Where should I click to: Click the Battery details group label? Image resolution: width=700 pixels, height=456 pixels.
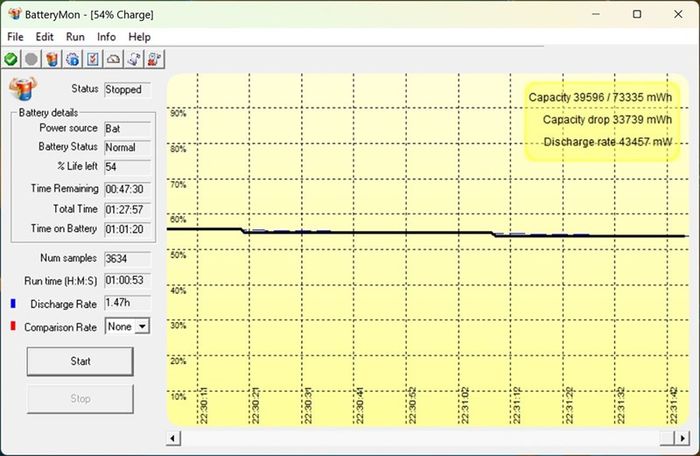(48, 113)
